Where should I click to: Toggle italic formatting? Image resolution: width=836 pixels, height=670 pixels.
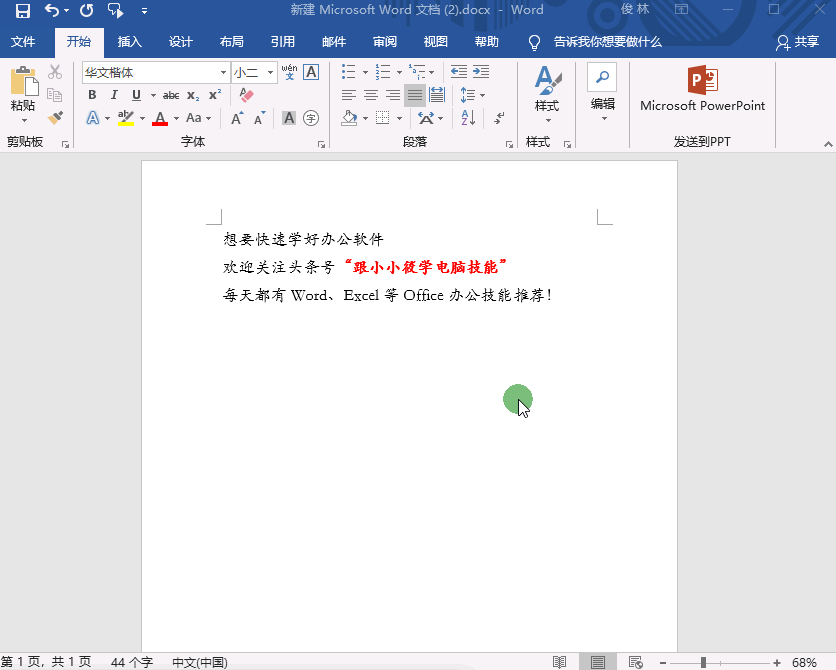point(114,95)
